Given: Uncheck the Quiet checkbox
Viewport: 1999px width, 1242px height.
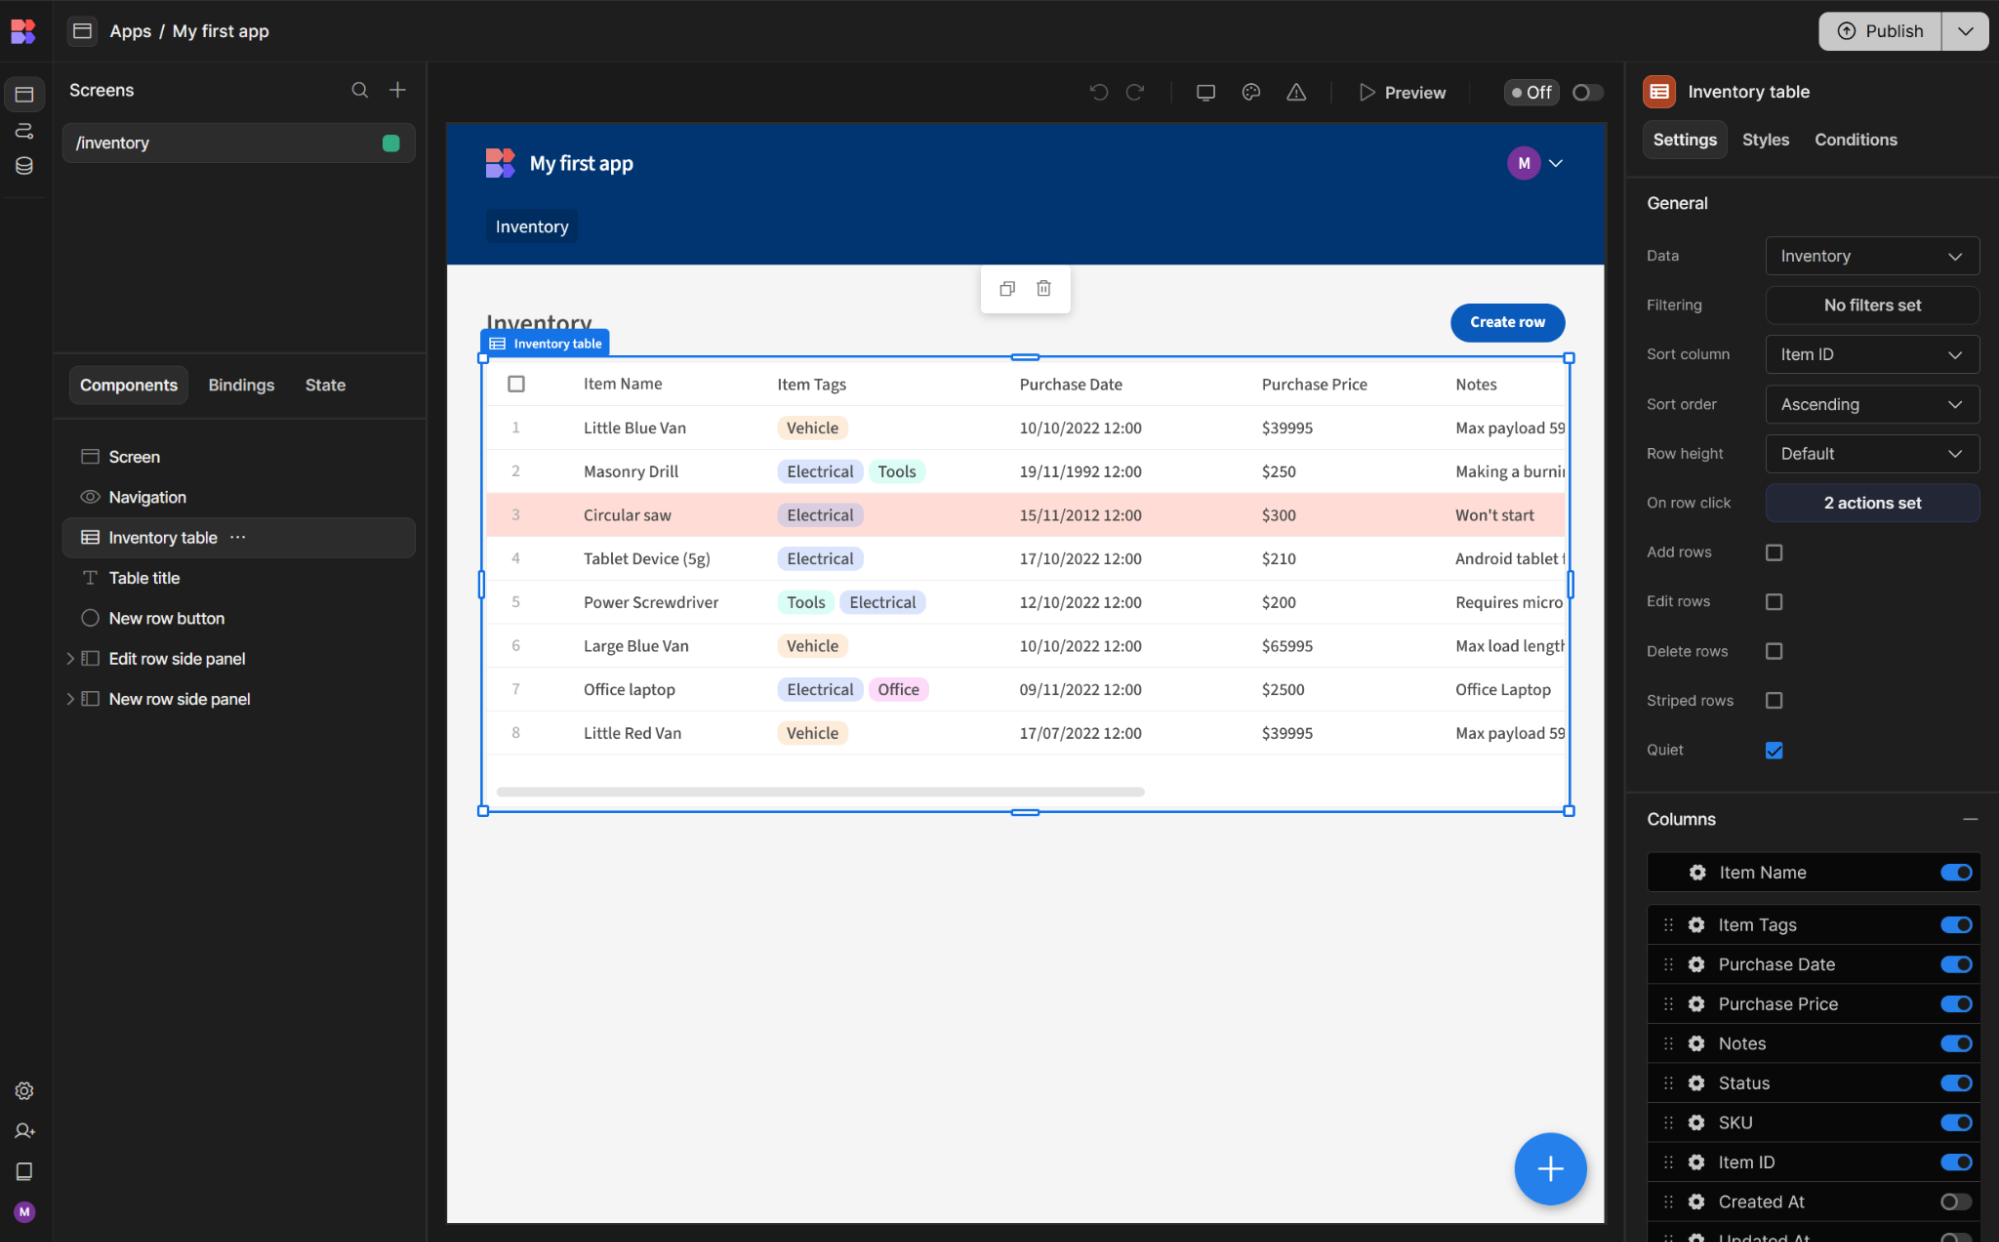Looking at the screenshot, I should tap(1774, 750).
